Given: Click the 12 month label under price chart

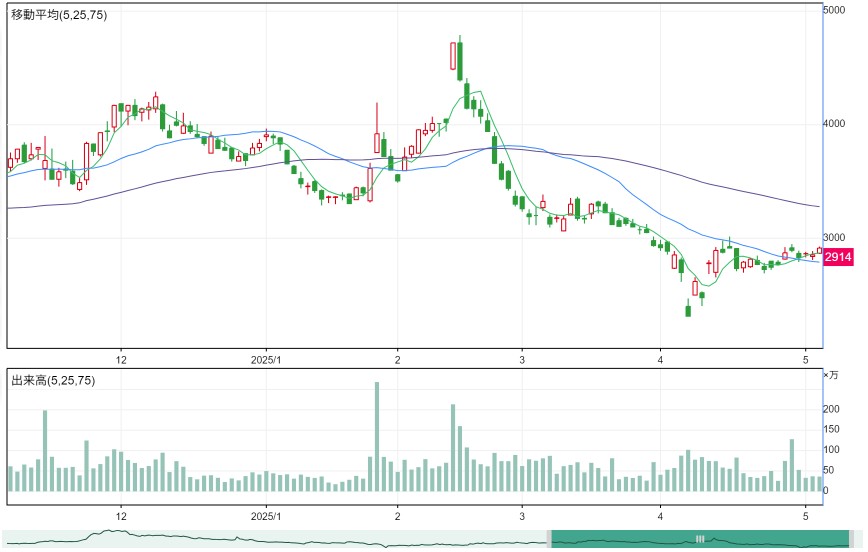Looking at the screenshot, I should pos(121,360).
